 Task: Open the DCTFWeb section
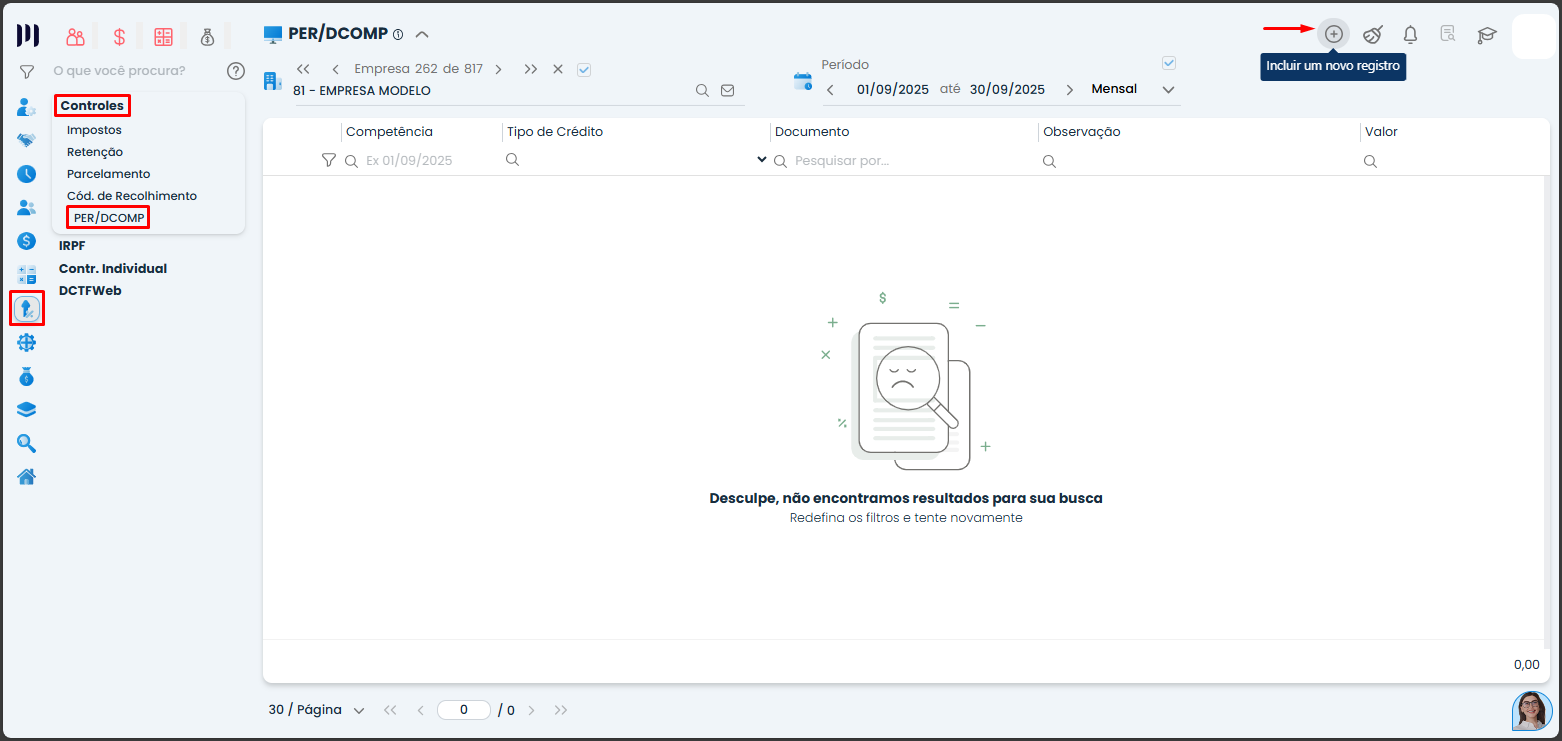90,291
